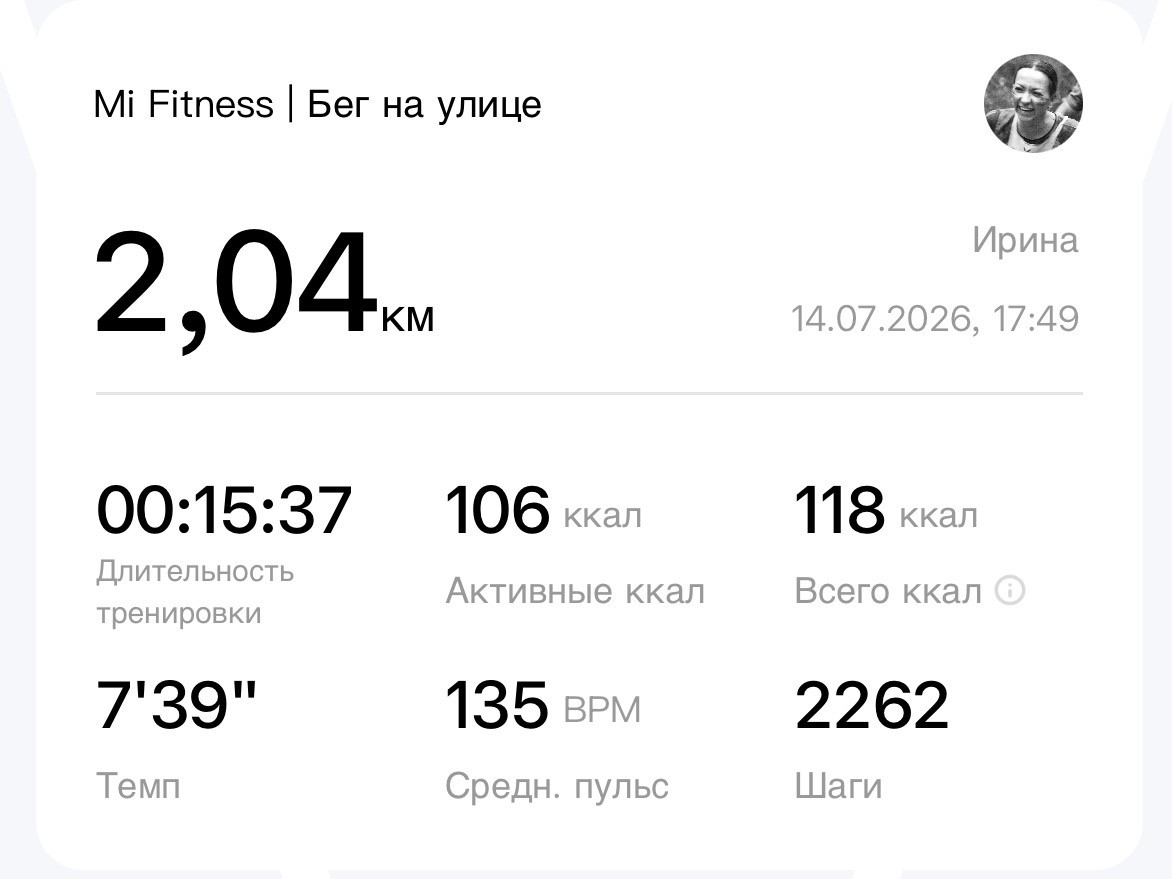Click the user name Ирина
Viewport: 1172px width, 879px height.
coord(1026,241)
